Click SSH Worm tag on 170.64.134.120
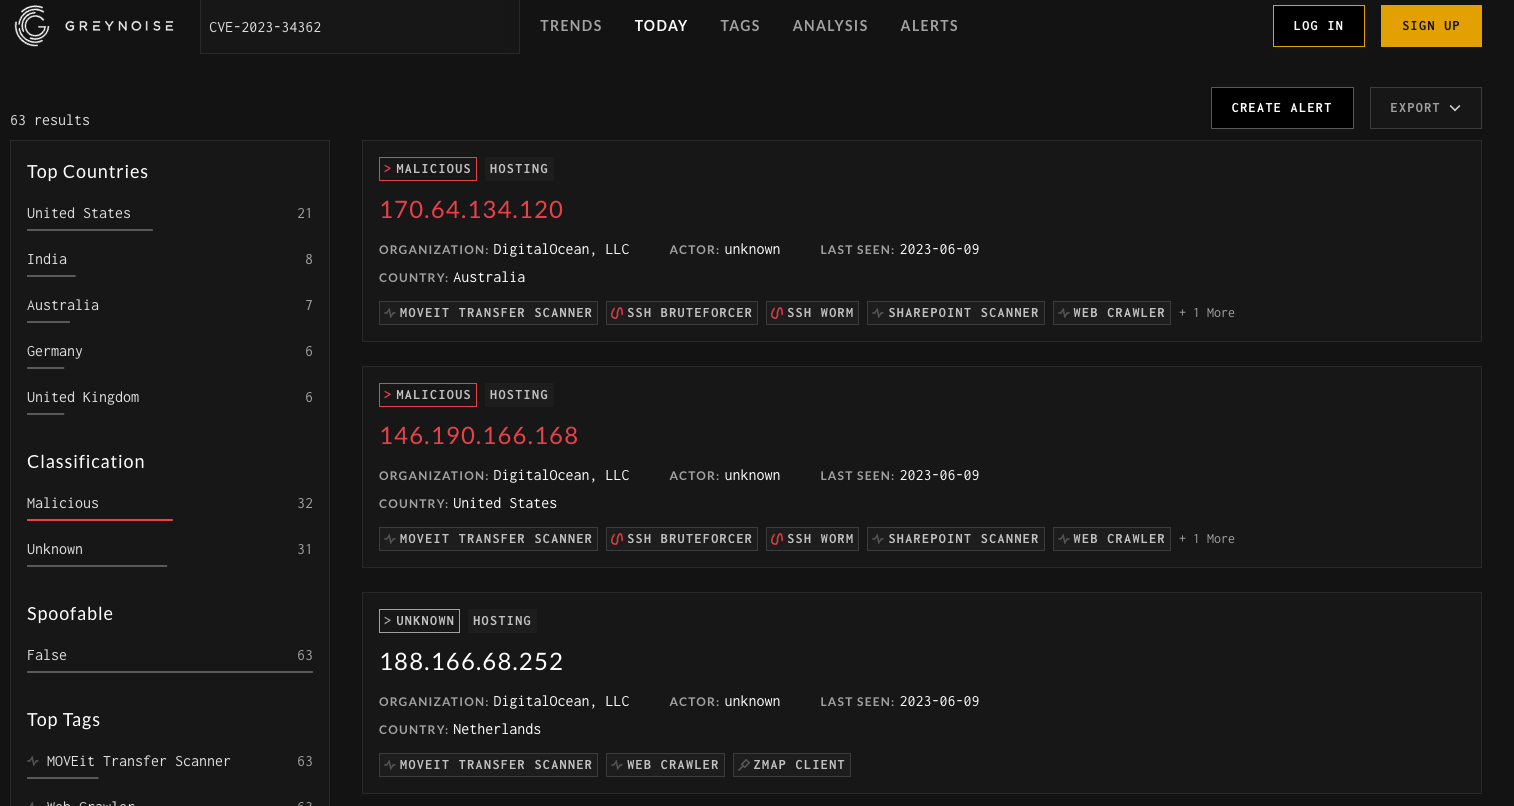The height and width of the screenshot is (806, 1514). [812, 313]
